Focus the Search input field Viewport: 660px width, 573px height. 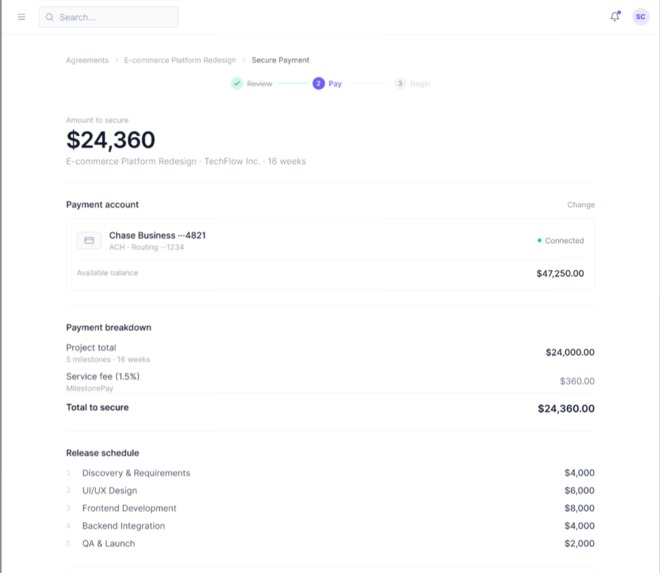[109, 17]
